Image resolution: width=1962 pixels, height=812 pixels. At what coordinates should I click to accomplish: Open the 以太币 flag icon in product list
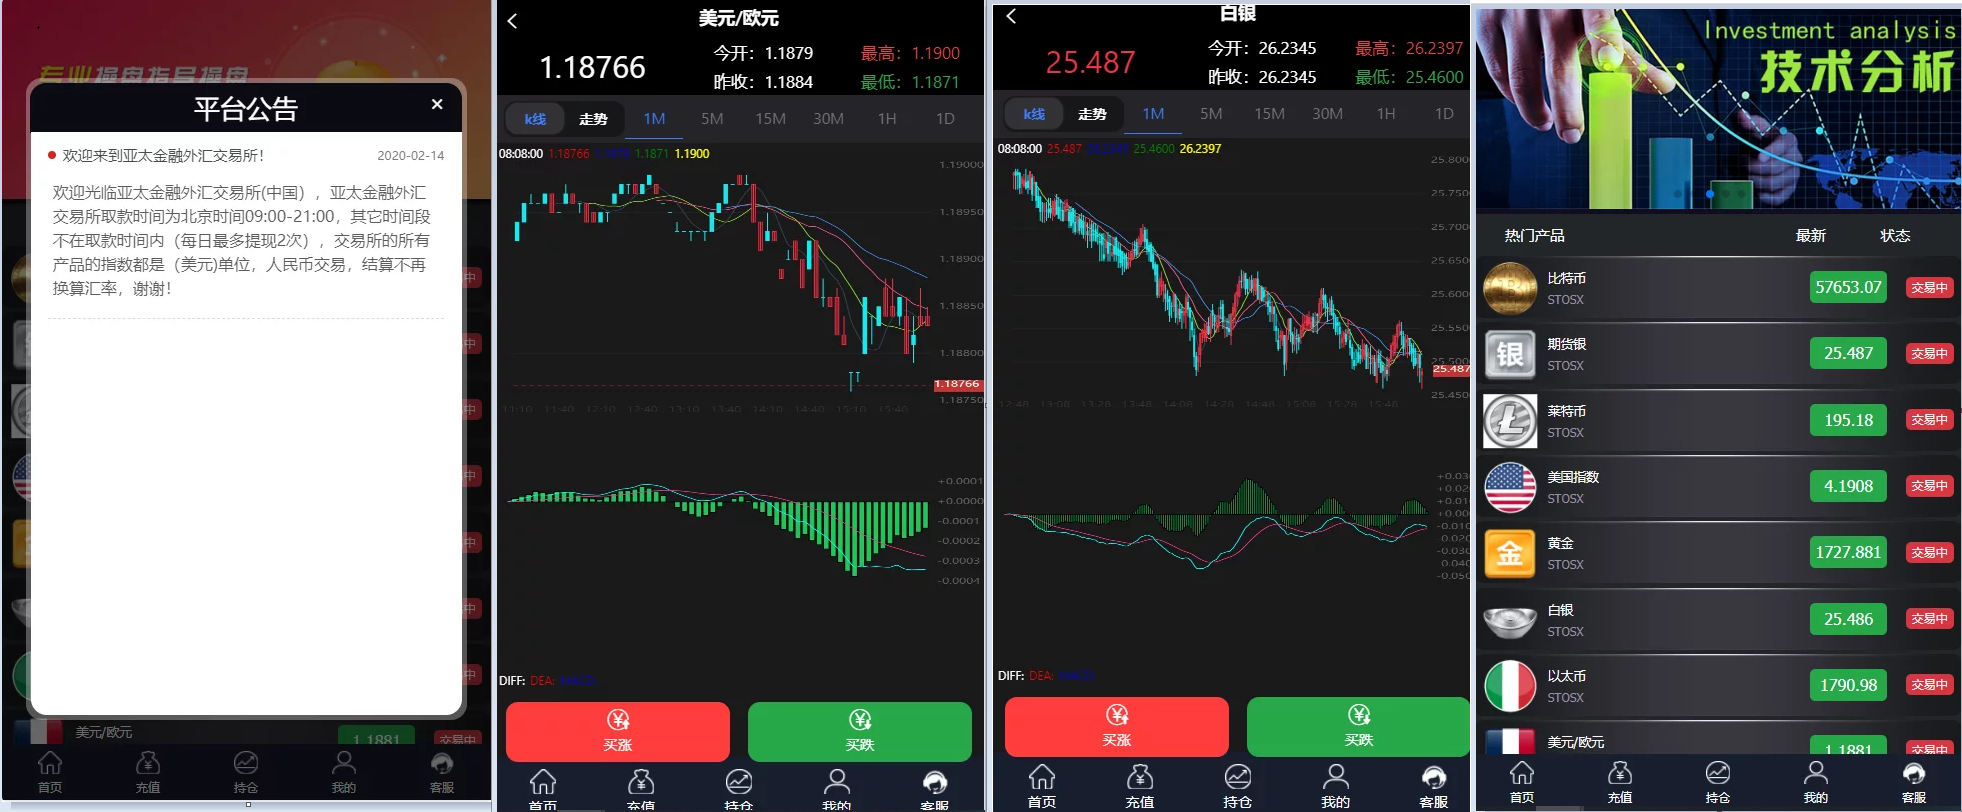coord(1509,686)
